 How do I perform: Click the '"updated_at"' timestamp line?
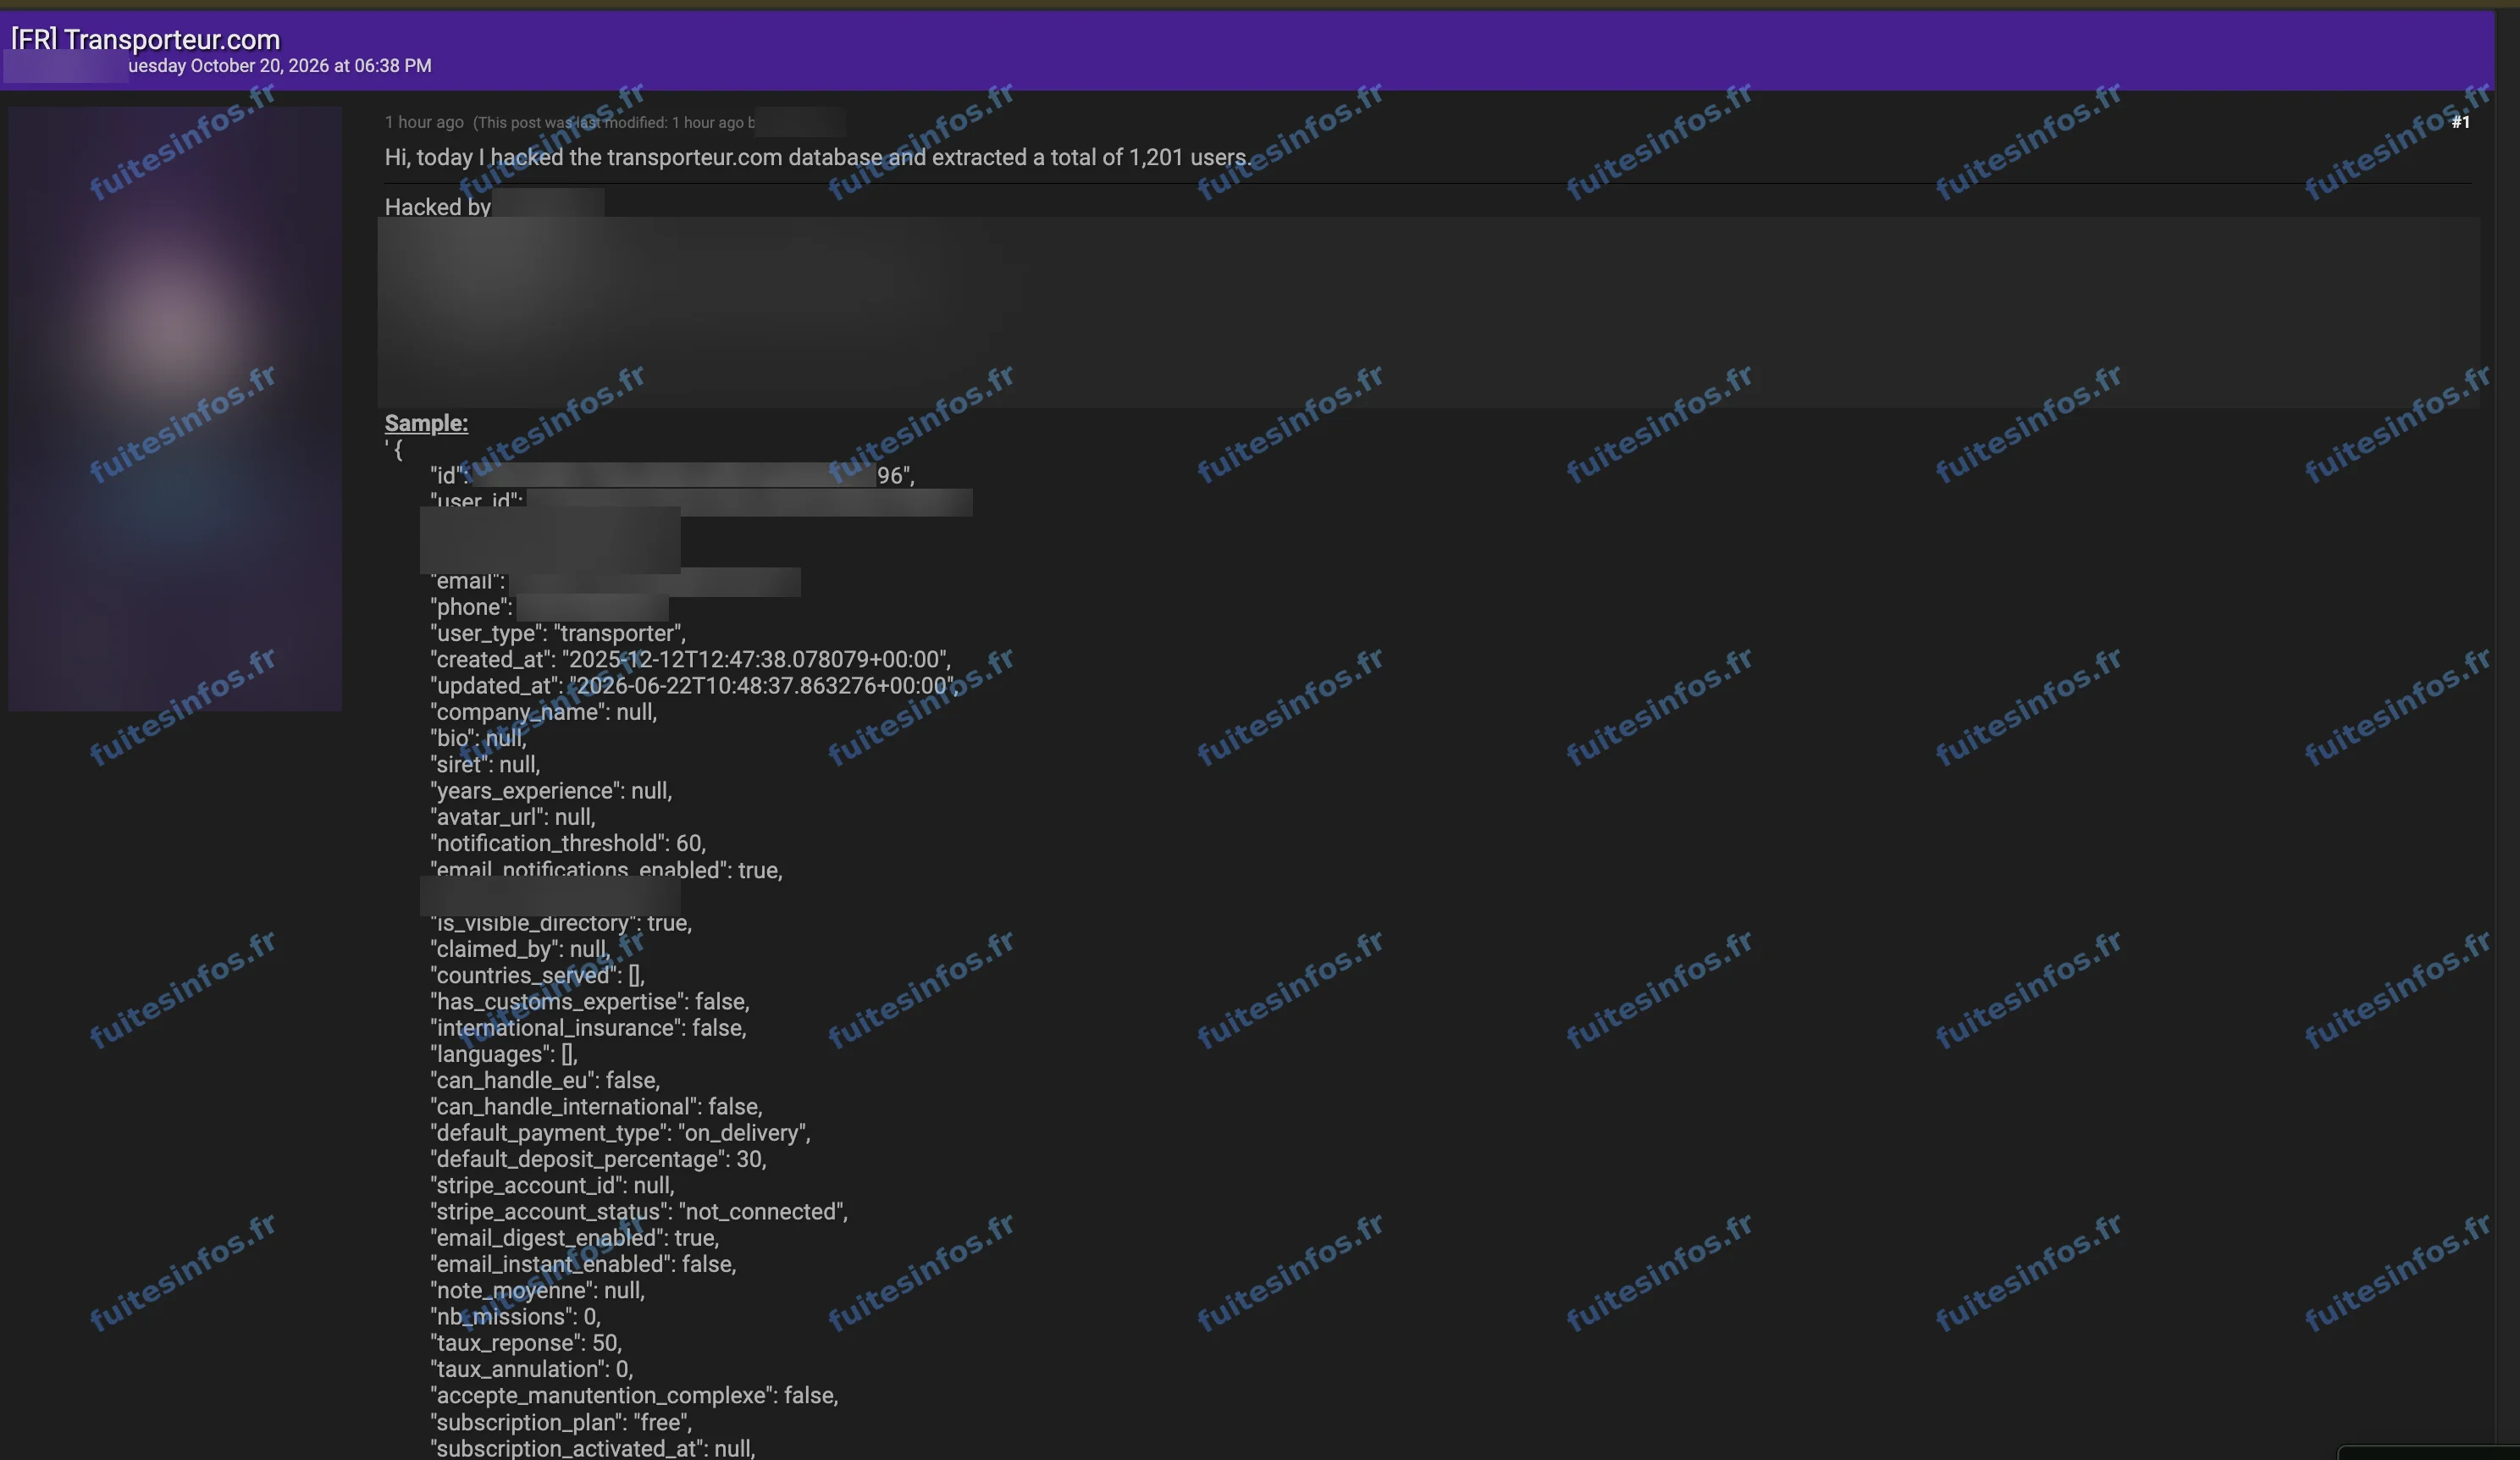pos(694,685)
